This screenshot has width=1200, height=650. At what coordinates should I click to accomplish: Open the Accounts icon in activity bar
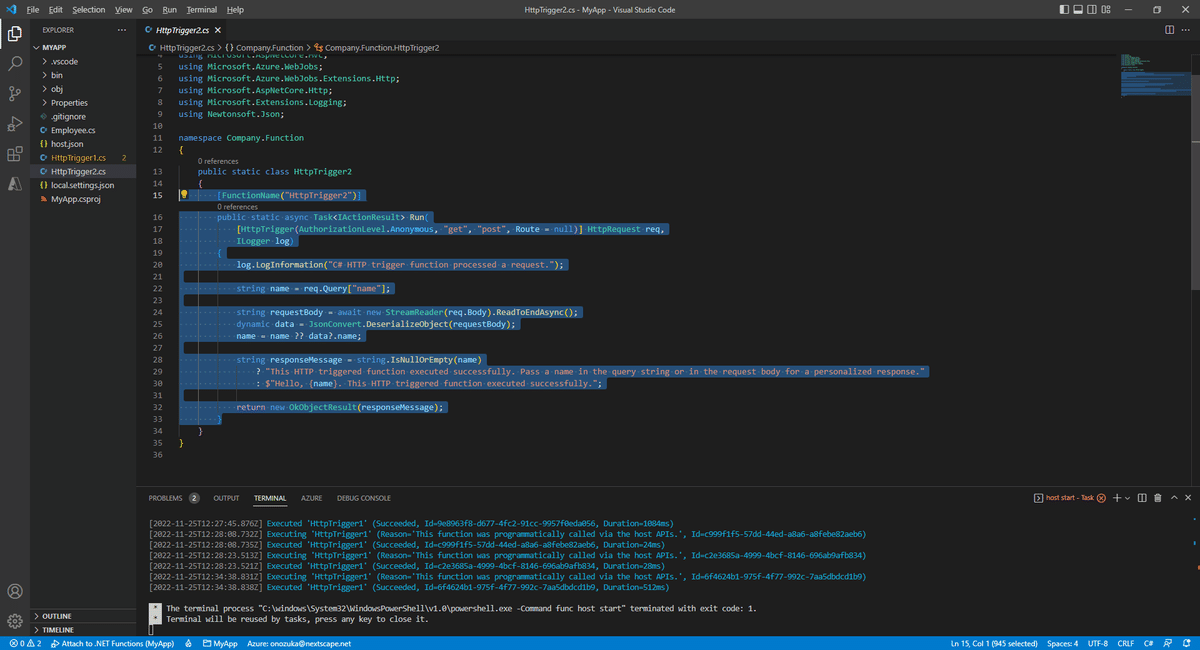click(14, 591)
